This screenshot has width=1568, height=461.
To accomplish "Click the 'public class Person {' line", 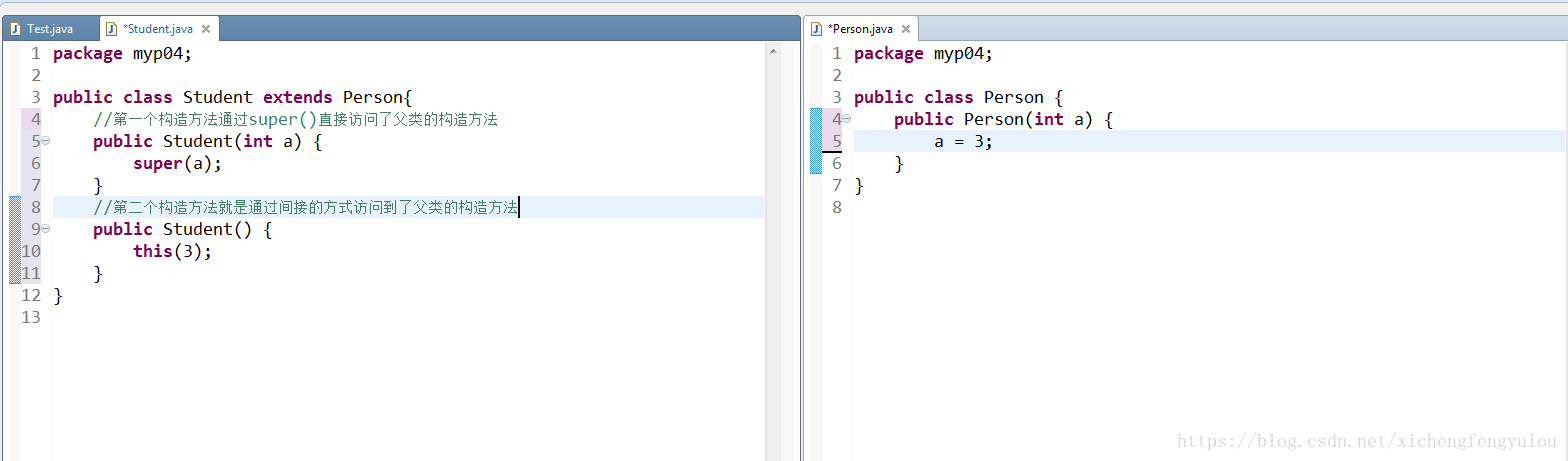I will tap(958, 97).
